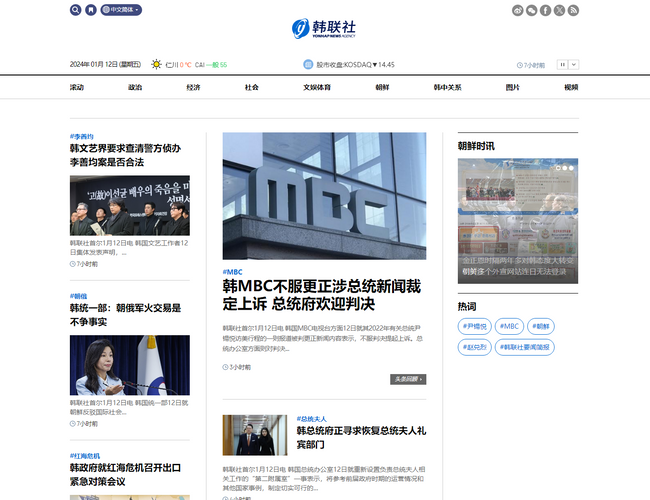Open the WeChat social icon
This screenshot has width=650, height=500.
pyautogui.click(x=531, y=10)
